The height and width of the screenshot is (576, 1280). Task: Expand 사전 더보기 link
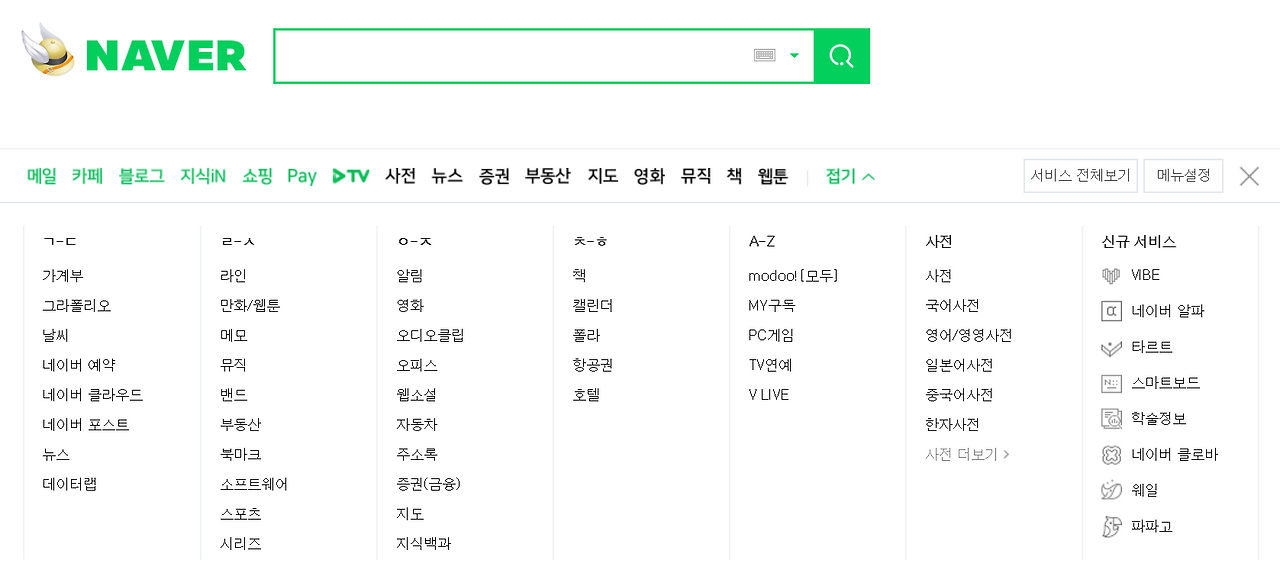pos(967,454)
